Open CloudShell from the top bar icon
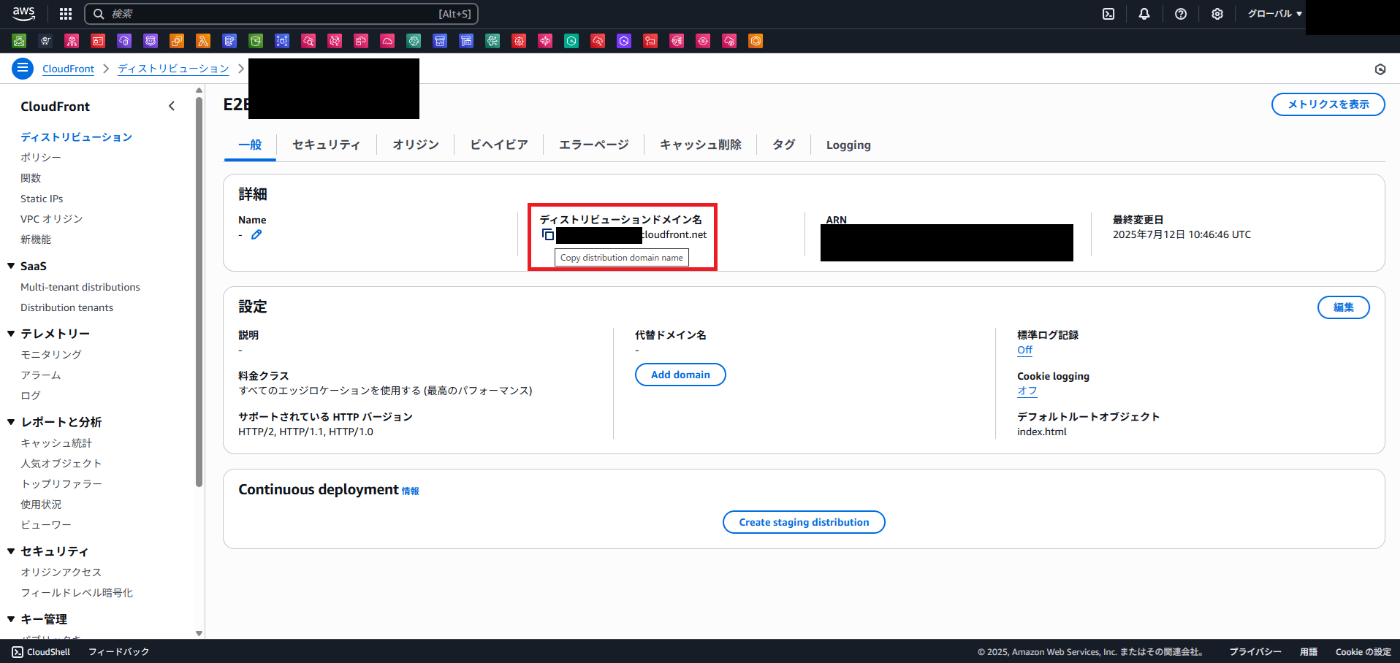 tap(1108, 14)
